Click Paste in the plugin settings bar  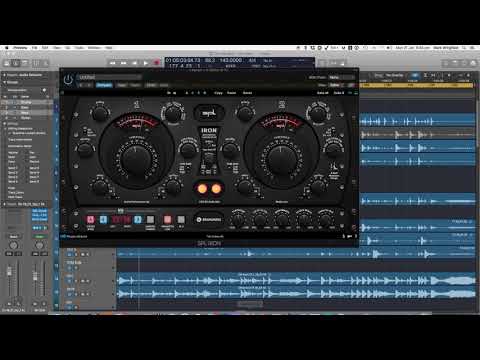231,93
